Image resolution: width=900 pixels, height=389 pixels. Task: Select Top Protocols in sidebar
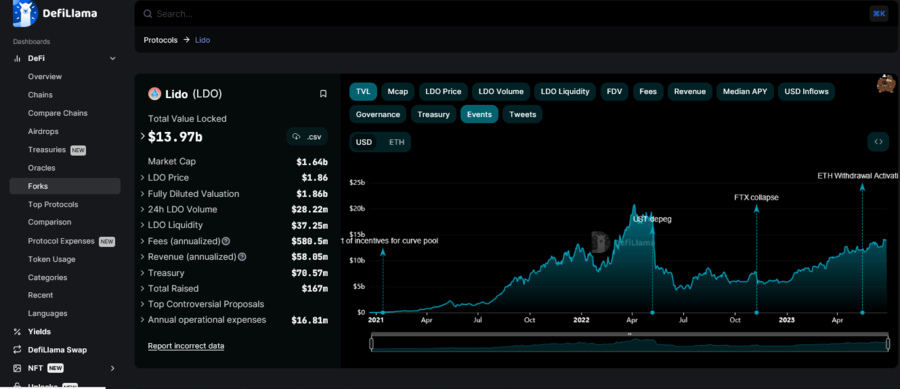53,204
